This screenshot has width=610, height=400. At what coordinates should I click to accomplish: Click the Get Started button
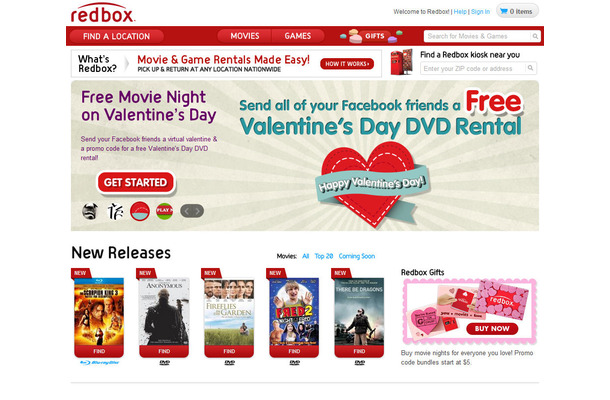coord(135,182)
